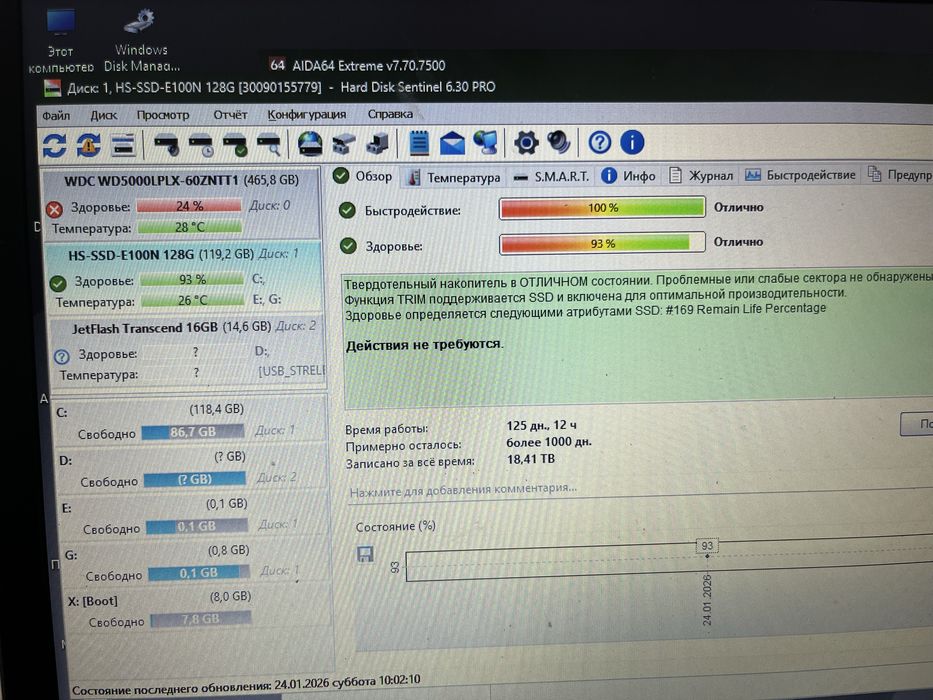Click the red X health icon for WDC disk

[54, 210]
